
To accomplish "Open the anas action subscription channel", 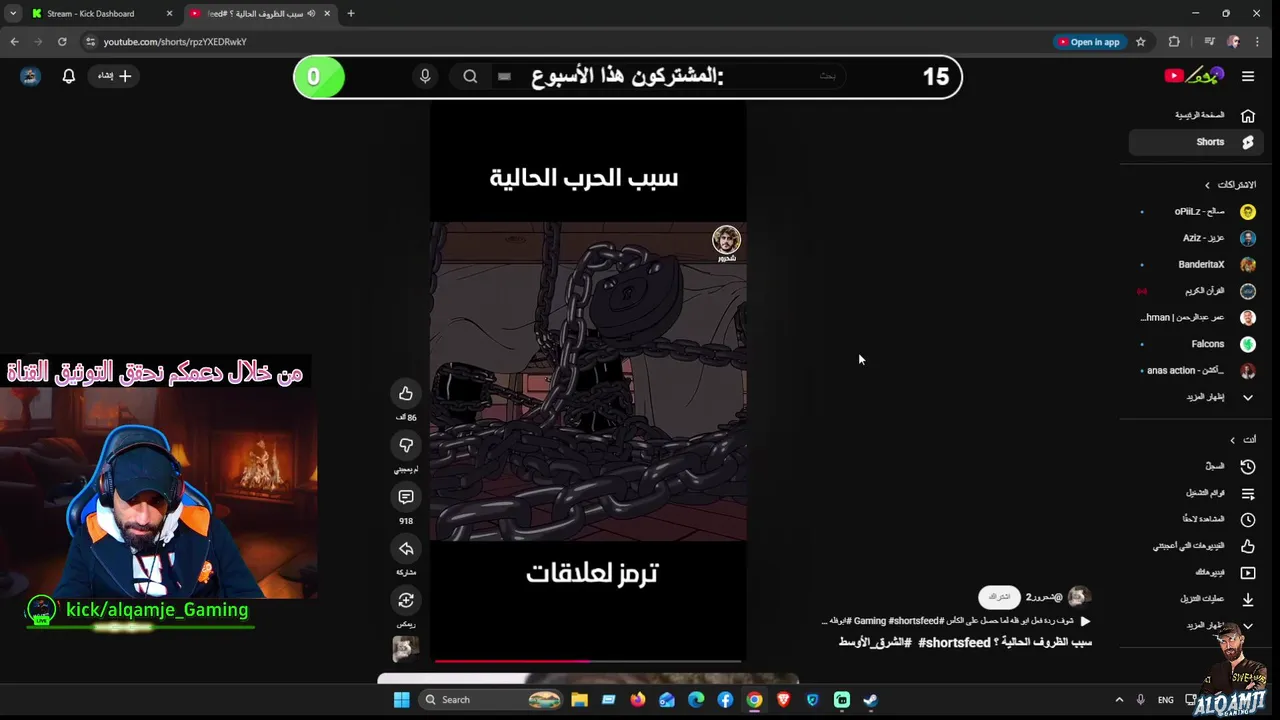I will 1198,370.
